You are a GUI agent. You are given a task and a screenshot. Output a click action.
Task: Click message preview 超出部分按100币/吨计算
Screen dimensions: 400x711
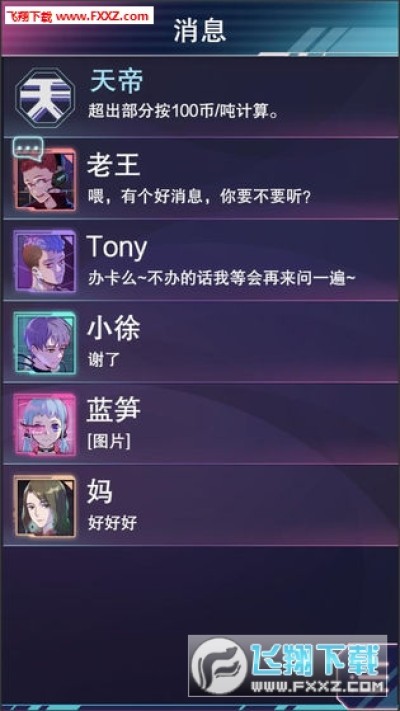[x=183, y=111]
